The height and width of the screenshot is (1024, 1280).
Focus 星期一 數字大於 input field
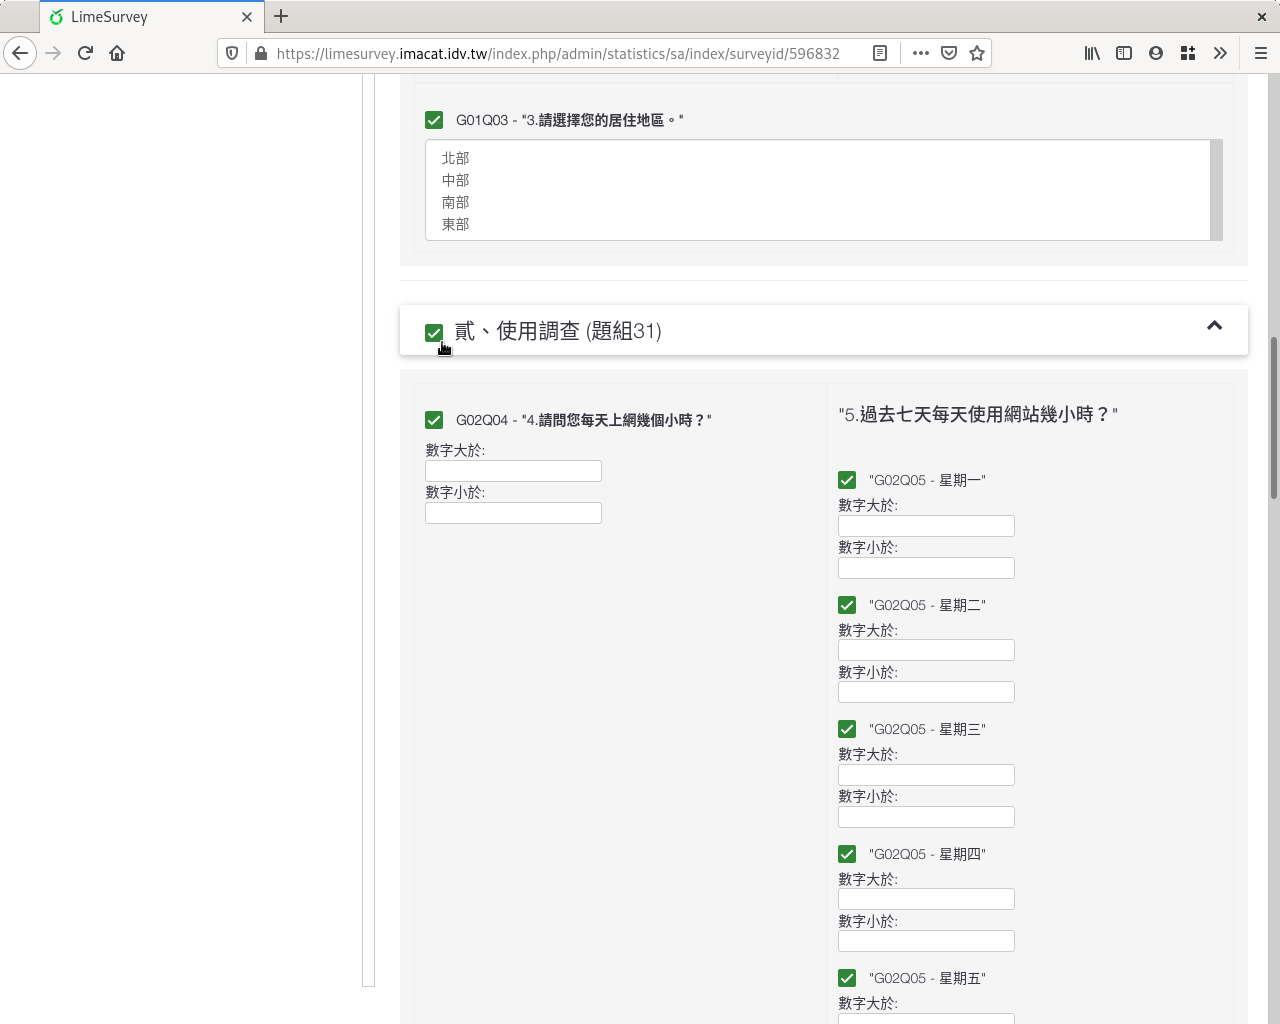(x=926, y=526)
